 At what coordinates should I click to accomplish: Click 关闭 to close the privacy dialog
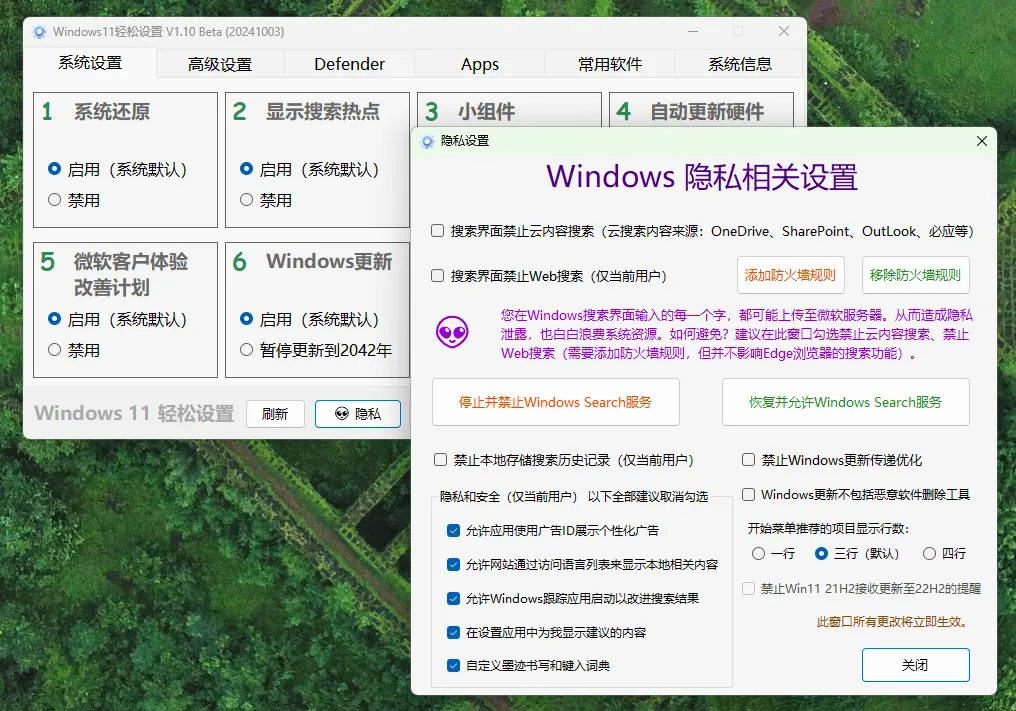point(915,664)
